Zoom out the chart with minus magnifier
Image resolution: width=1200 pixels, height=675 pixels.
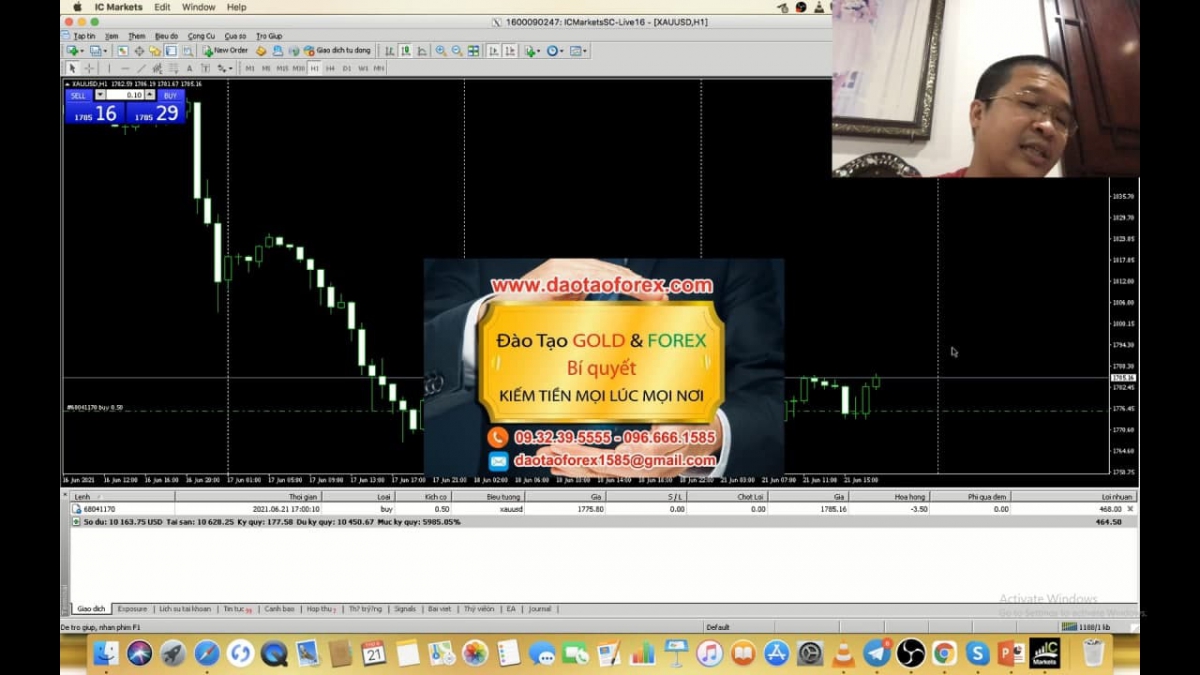[457, 50]
